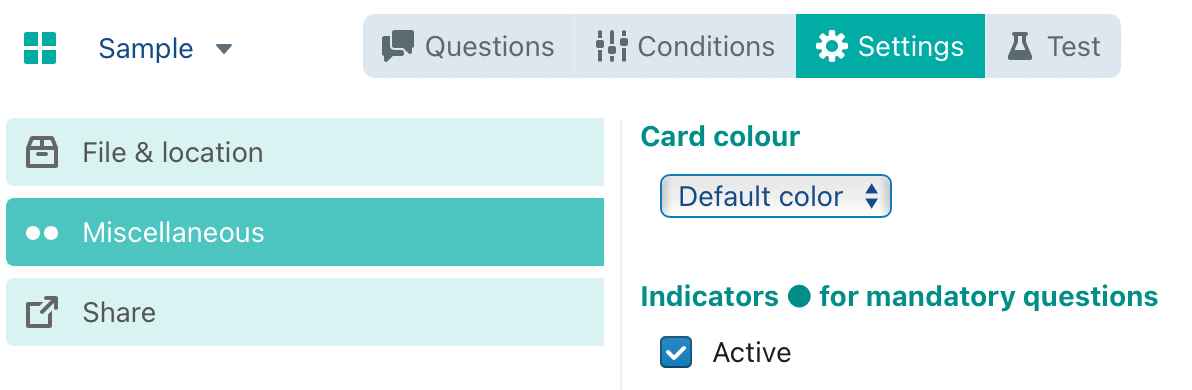Click the Sample form name

click(x=146, y=49)
